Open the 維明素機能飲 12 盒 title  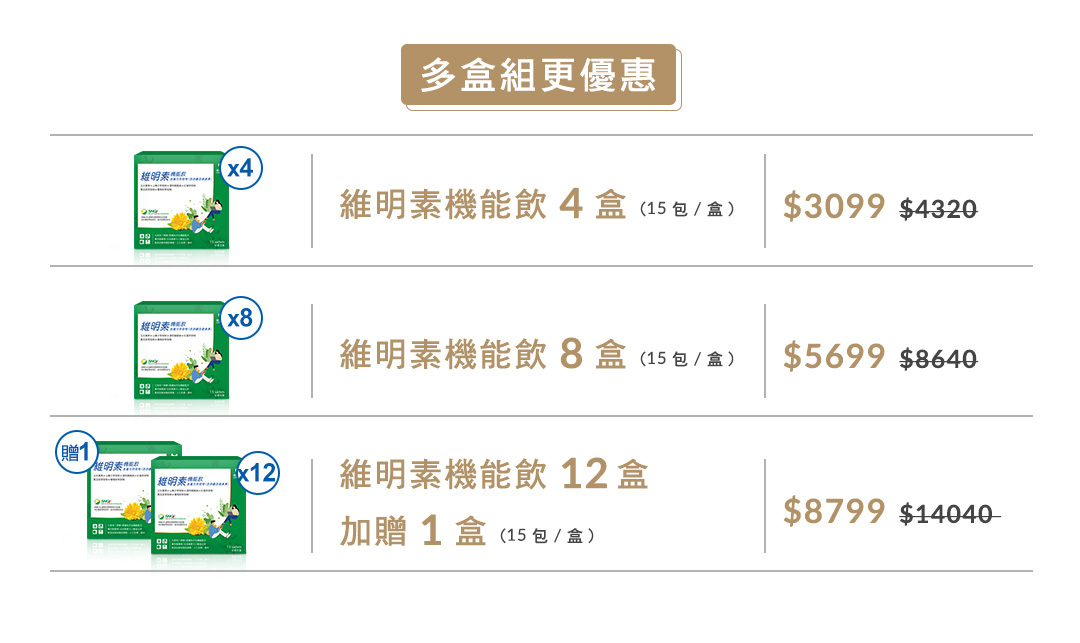coord(494,475)
